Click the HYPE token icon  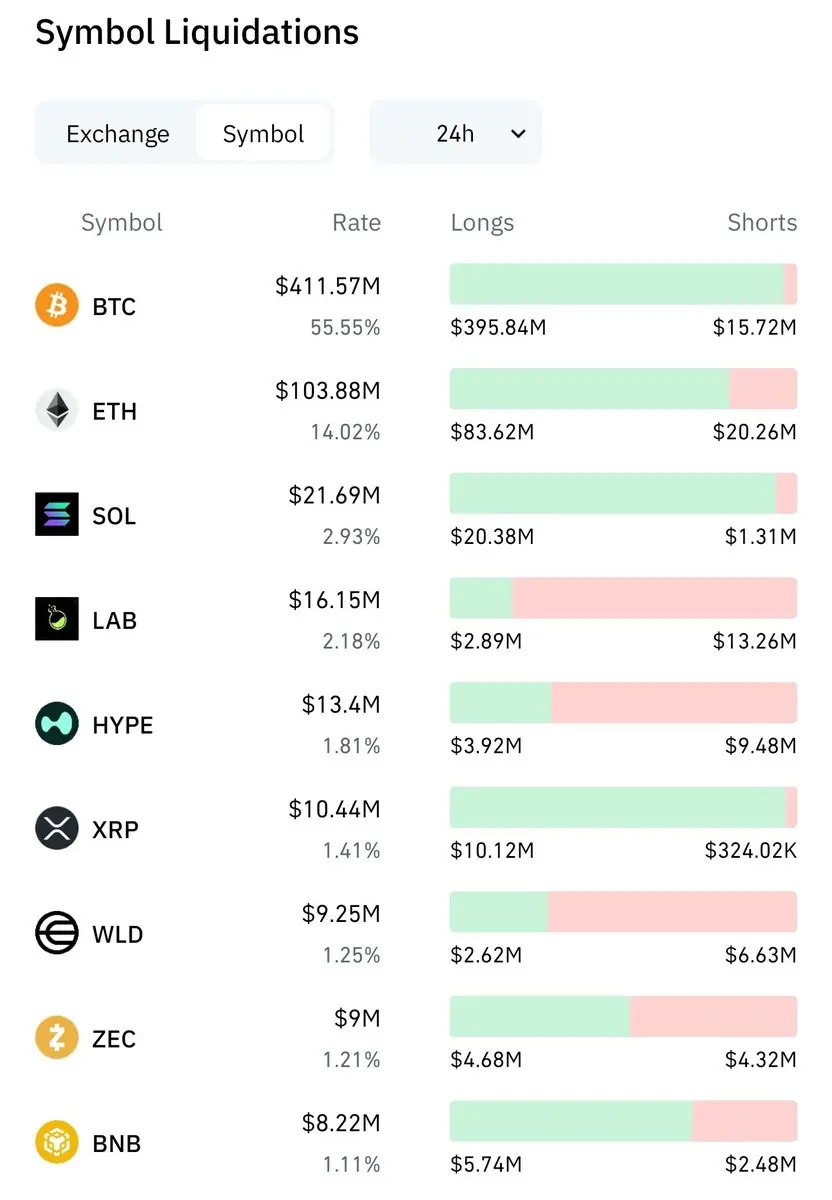click(56, 724)
